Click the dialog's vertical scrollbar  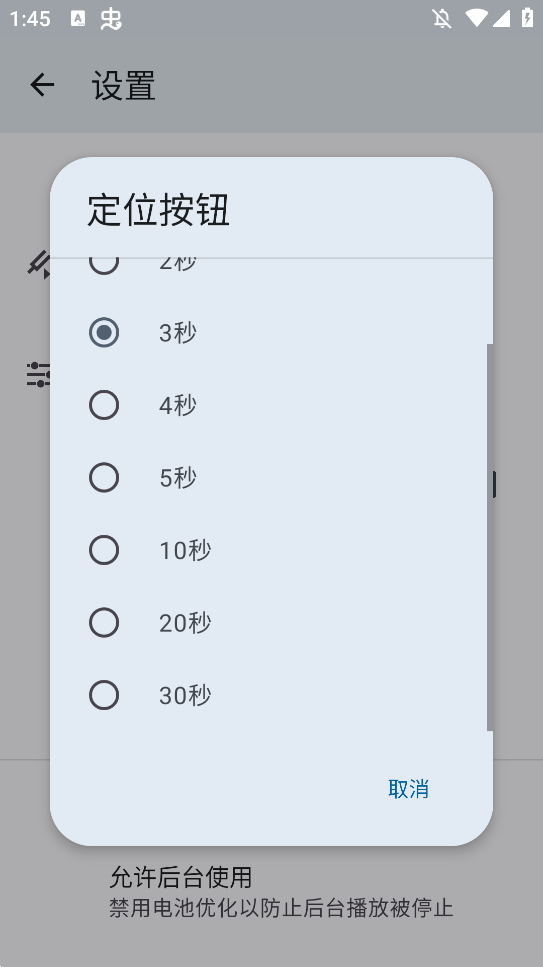point(490,537)
